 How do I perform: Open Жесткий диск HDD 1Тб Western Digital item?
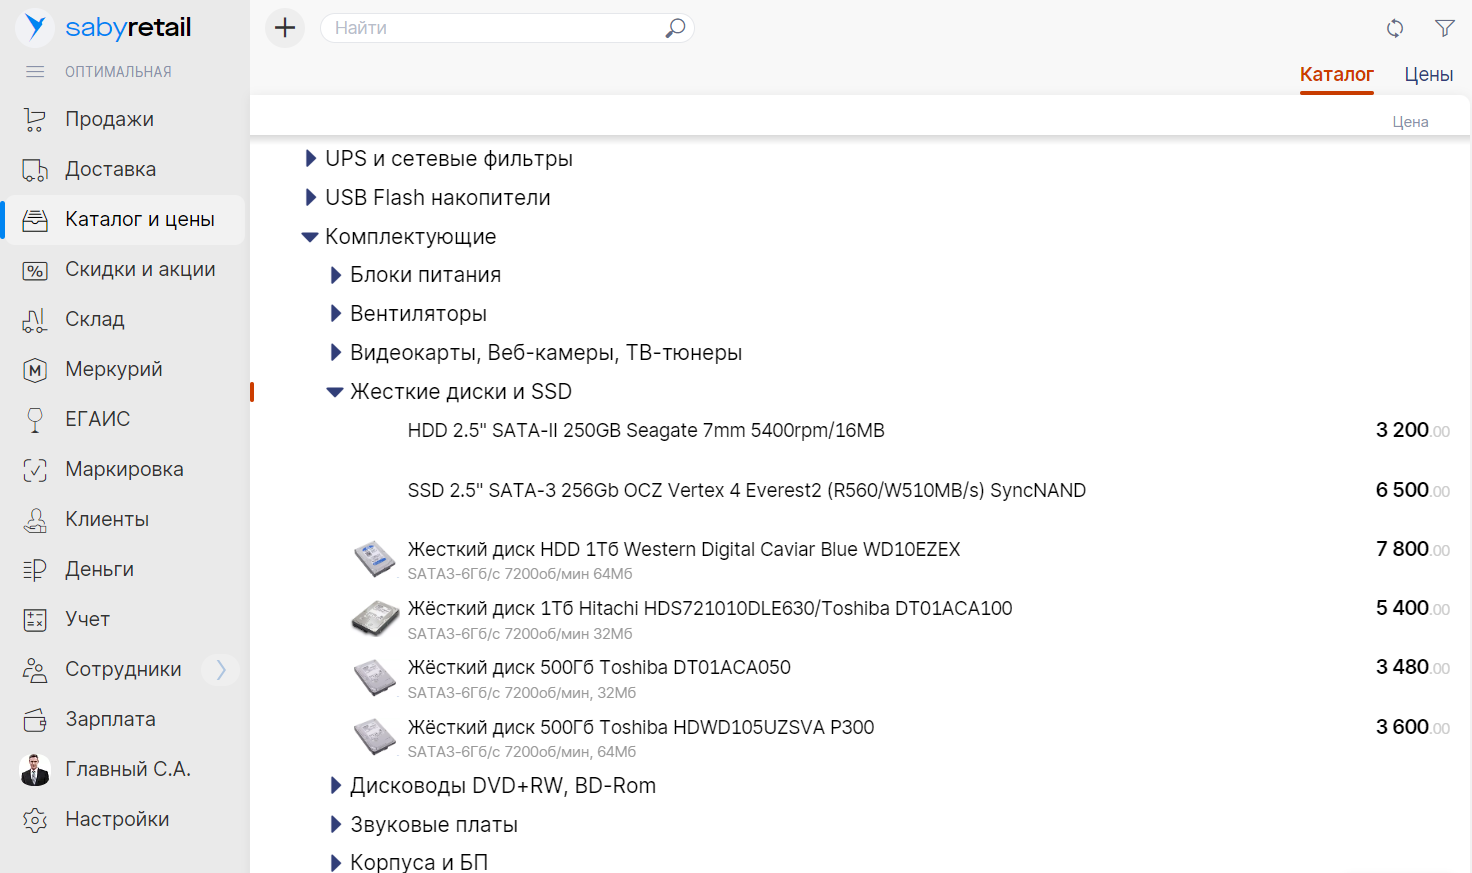pos(684,549)
